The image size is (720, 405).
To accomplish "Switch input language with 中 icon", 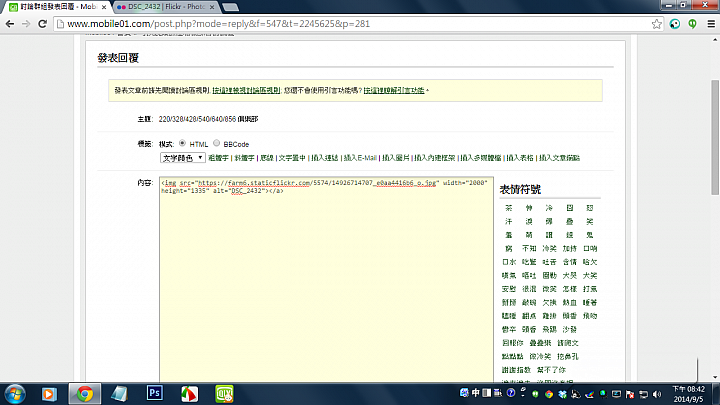I will coord(476,393).
